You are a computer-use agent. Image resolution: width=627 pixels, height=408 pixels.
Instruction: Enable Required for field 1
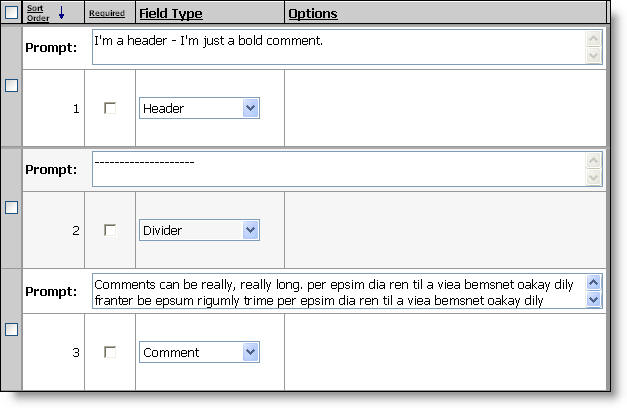coord(110,108)
